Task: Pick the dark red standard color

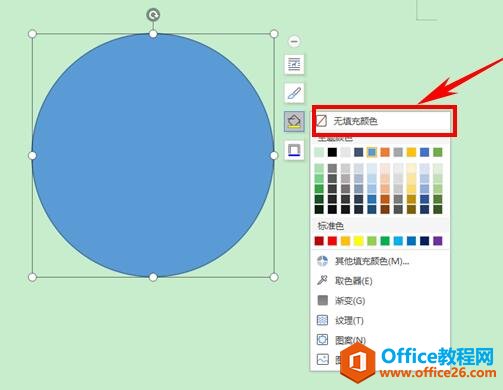Action: (319, 241)
